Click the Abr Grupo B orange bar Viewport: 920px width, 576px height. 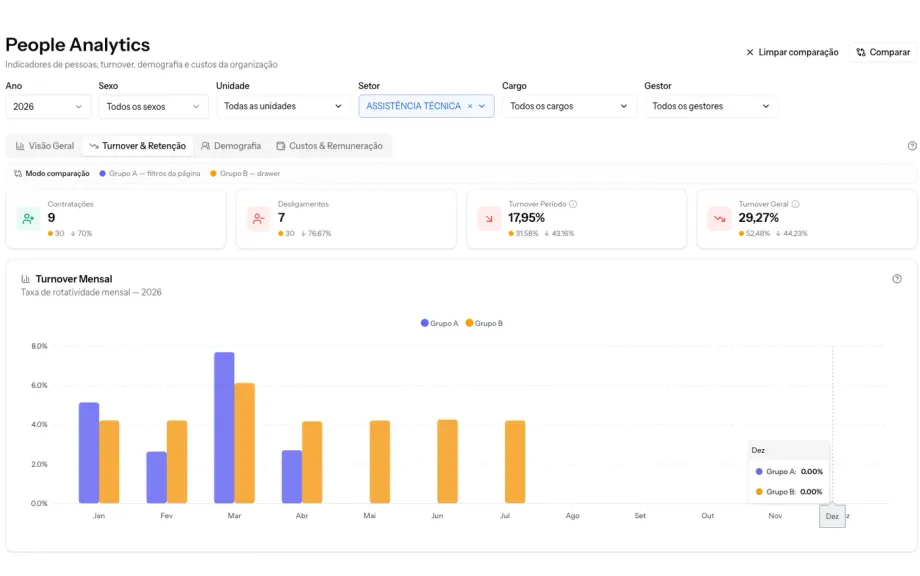tap(312, 462)
